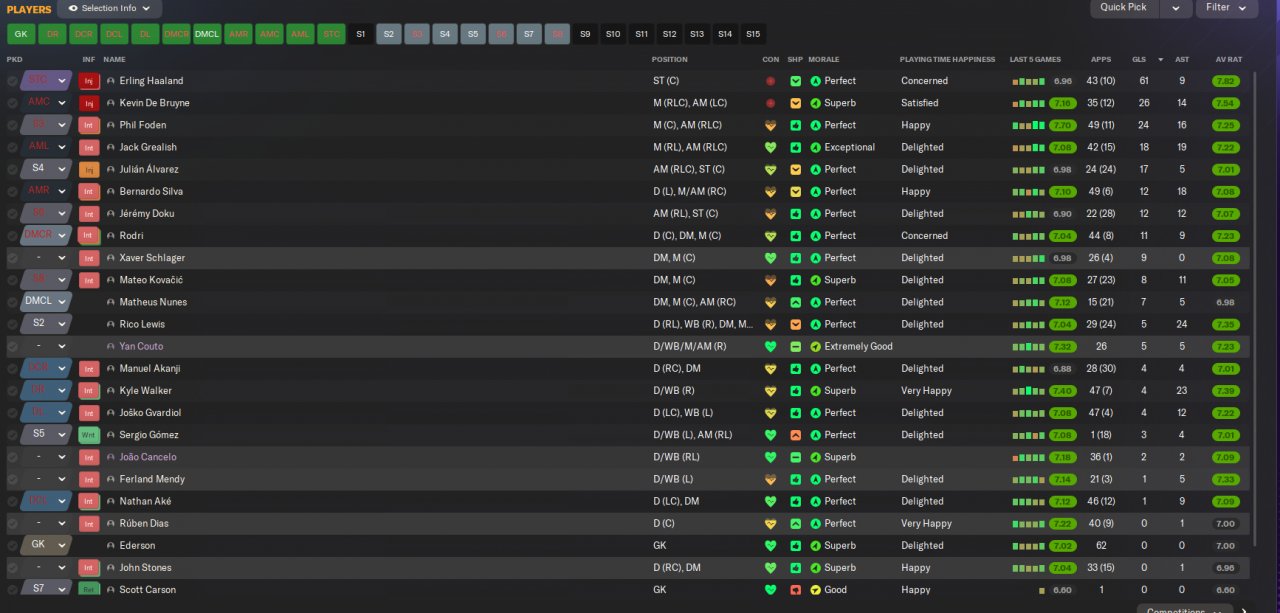Click the condition heart icon for Ederson
The width and height of the screenshot is (1280, 613).
click(x=770, y=546)
